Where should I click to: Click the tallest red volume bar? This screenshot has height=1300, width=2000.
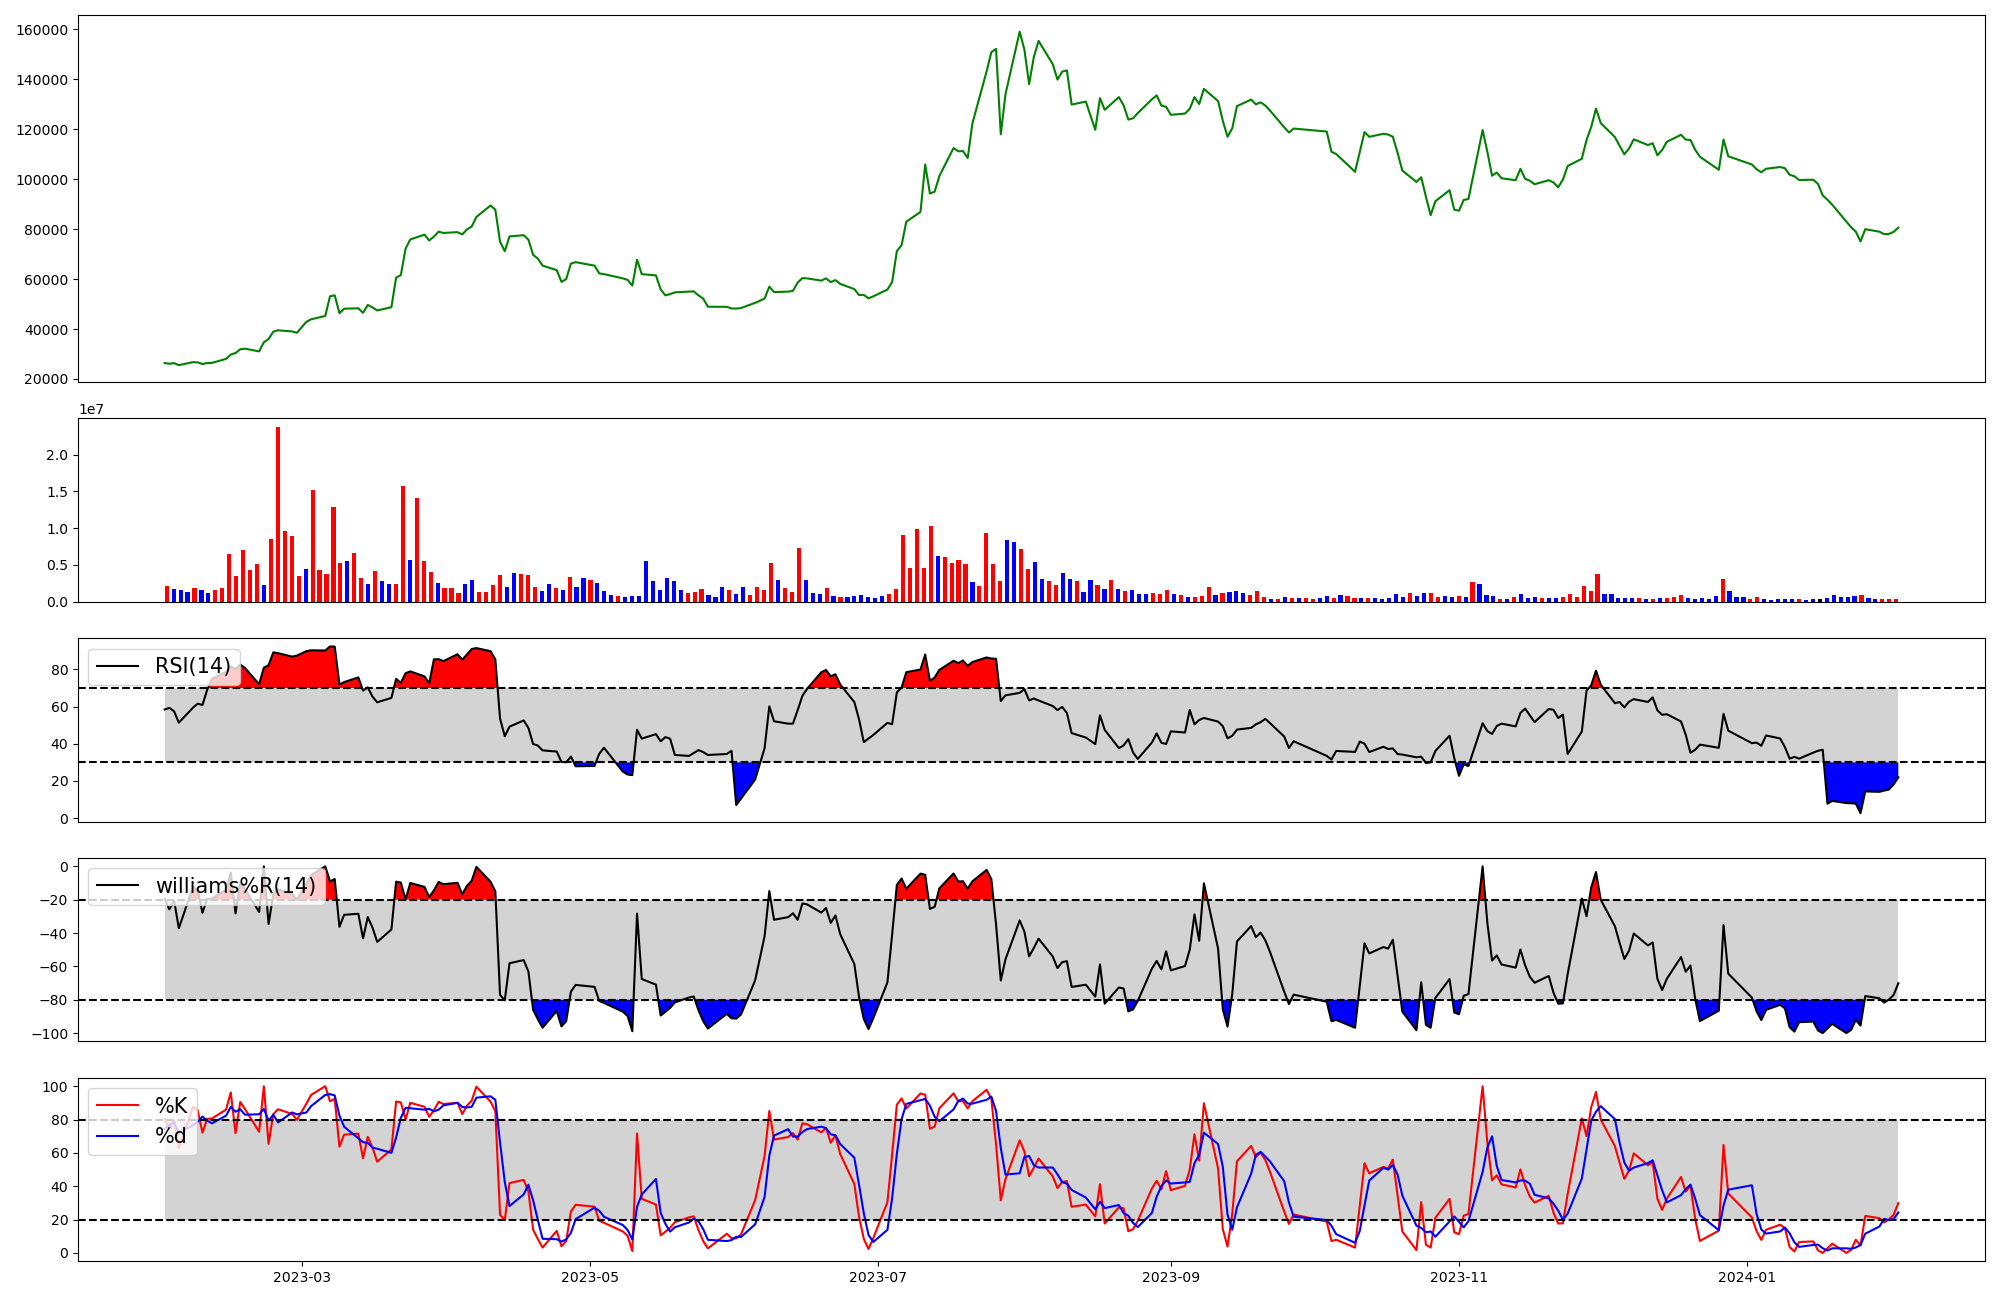point(278,514)
